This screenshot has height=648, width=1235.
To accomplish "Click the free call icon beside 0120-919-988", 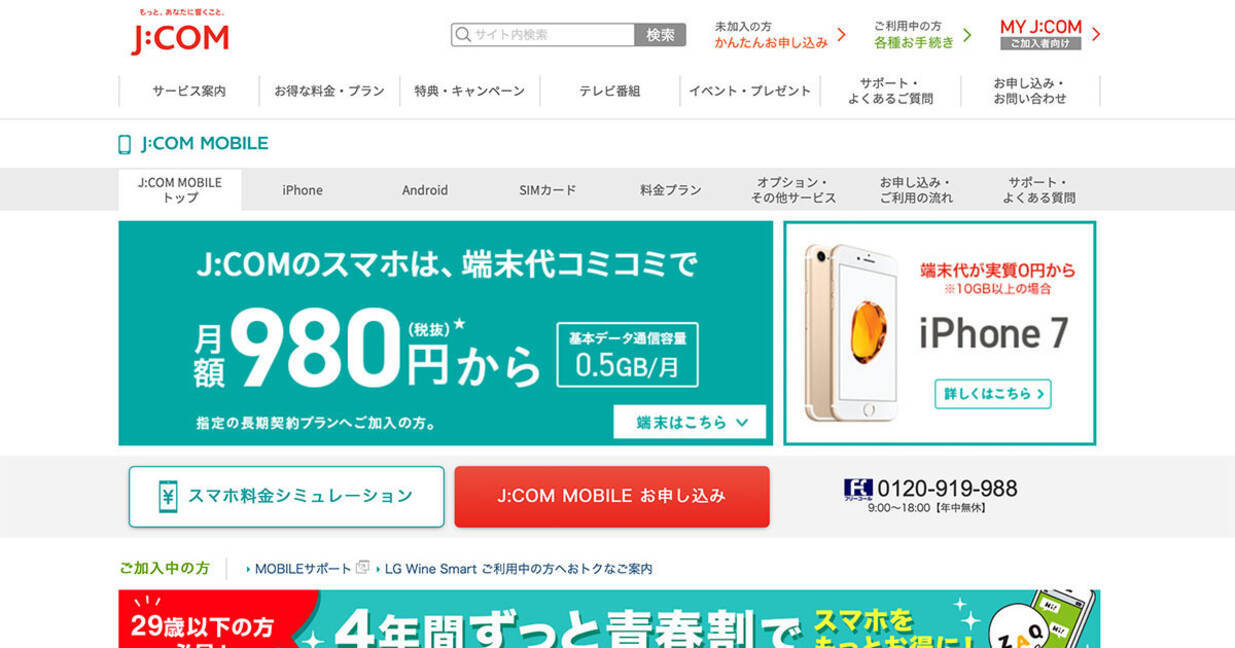I will click(858, 489).
